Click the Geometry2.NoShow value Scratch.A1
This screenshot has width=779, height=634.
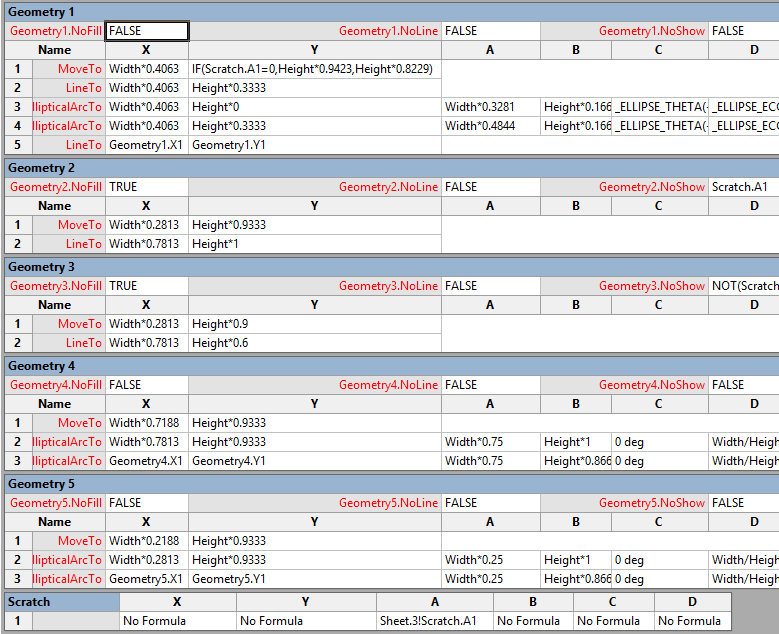[x=743, y=187]
